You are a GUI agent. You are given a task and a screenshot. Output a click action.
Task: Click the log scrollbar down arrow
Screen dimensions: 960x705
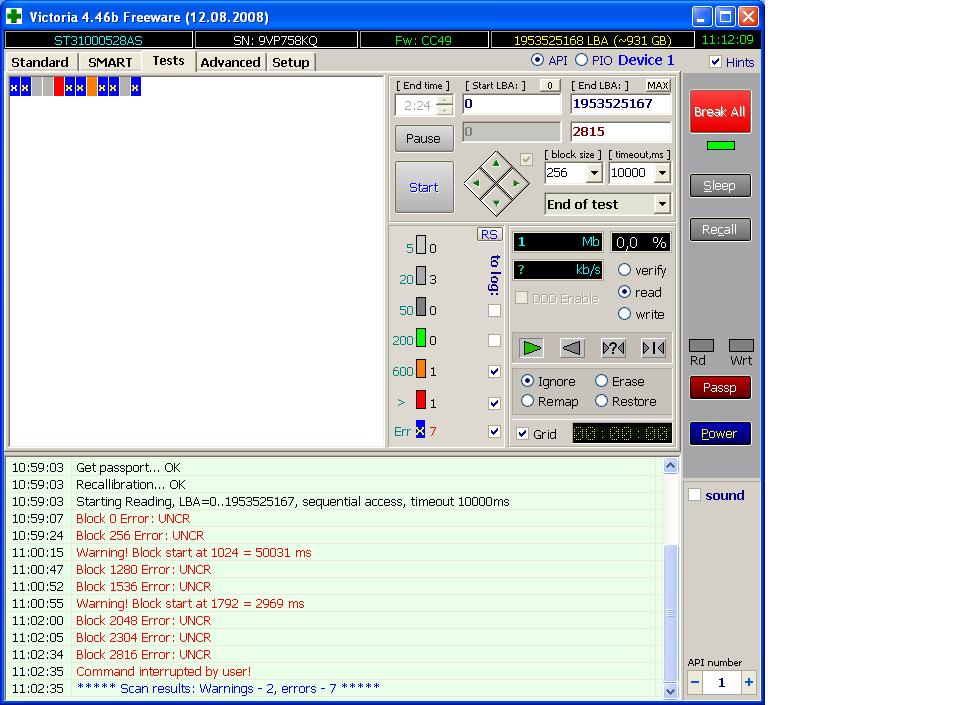[670, 691]
